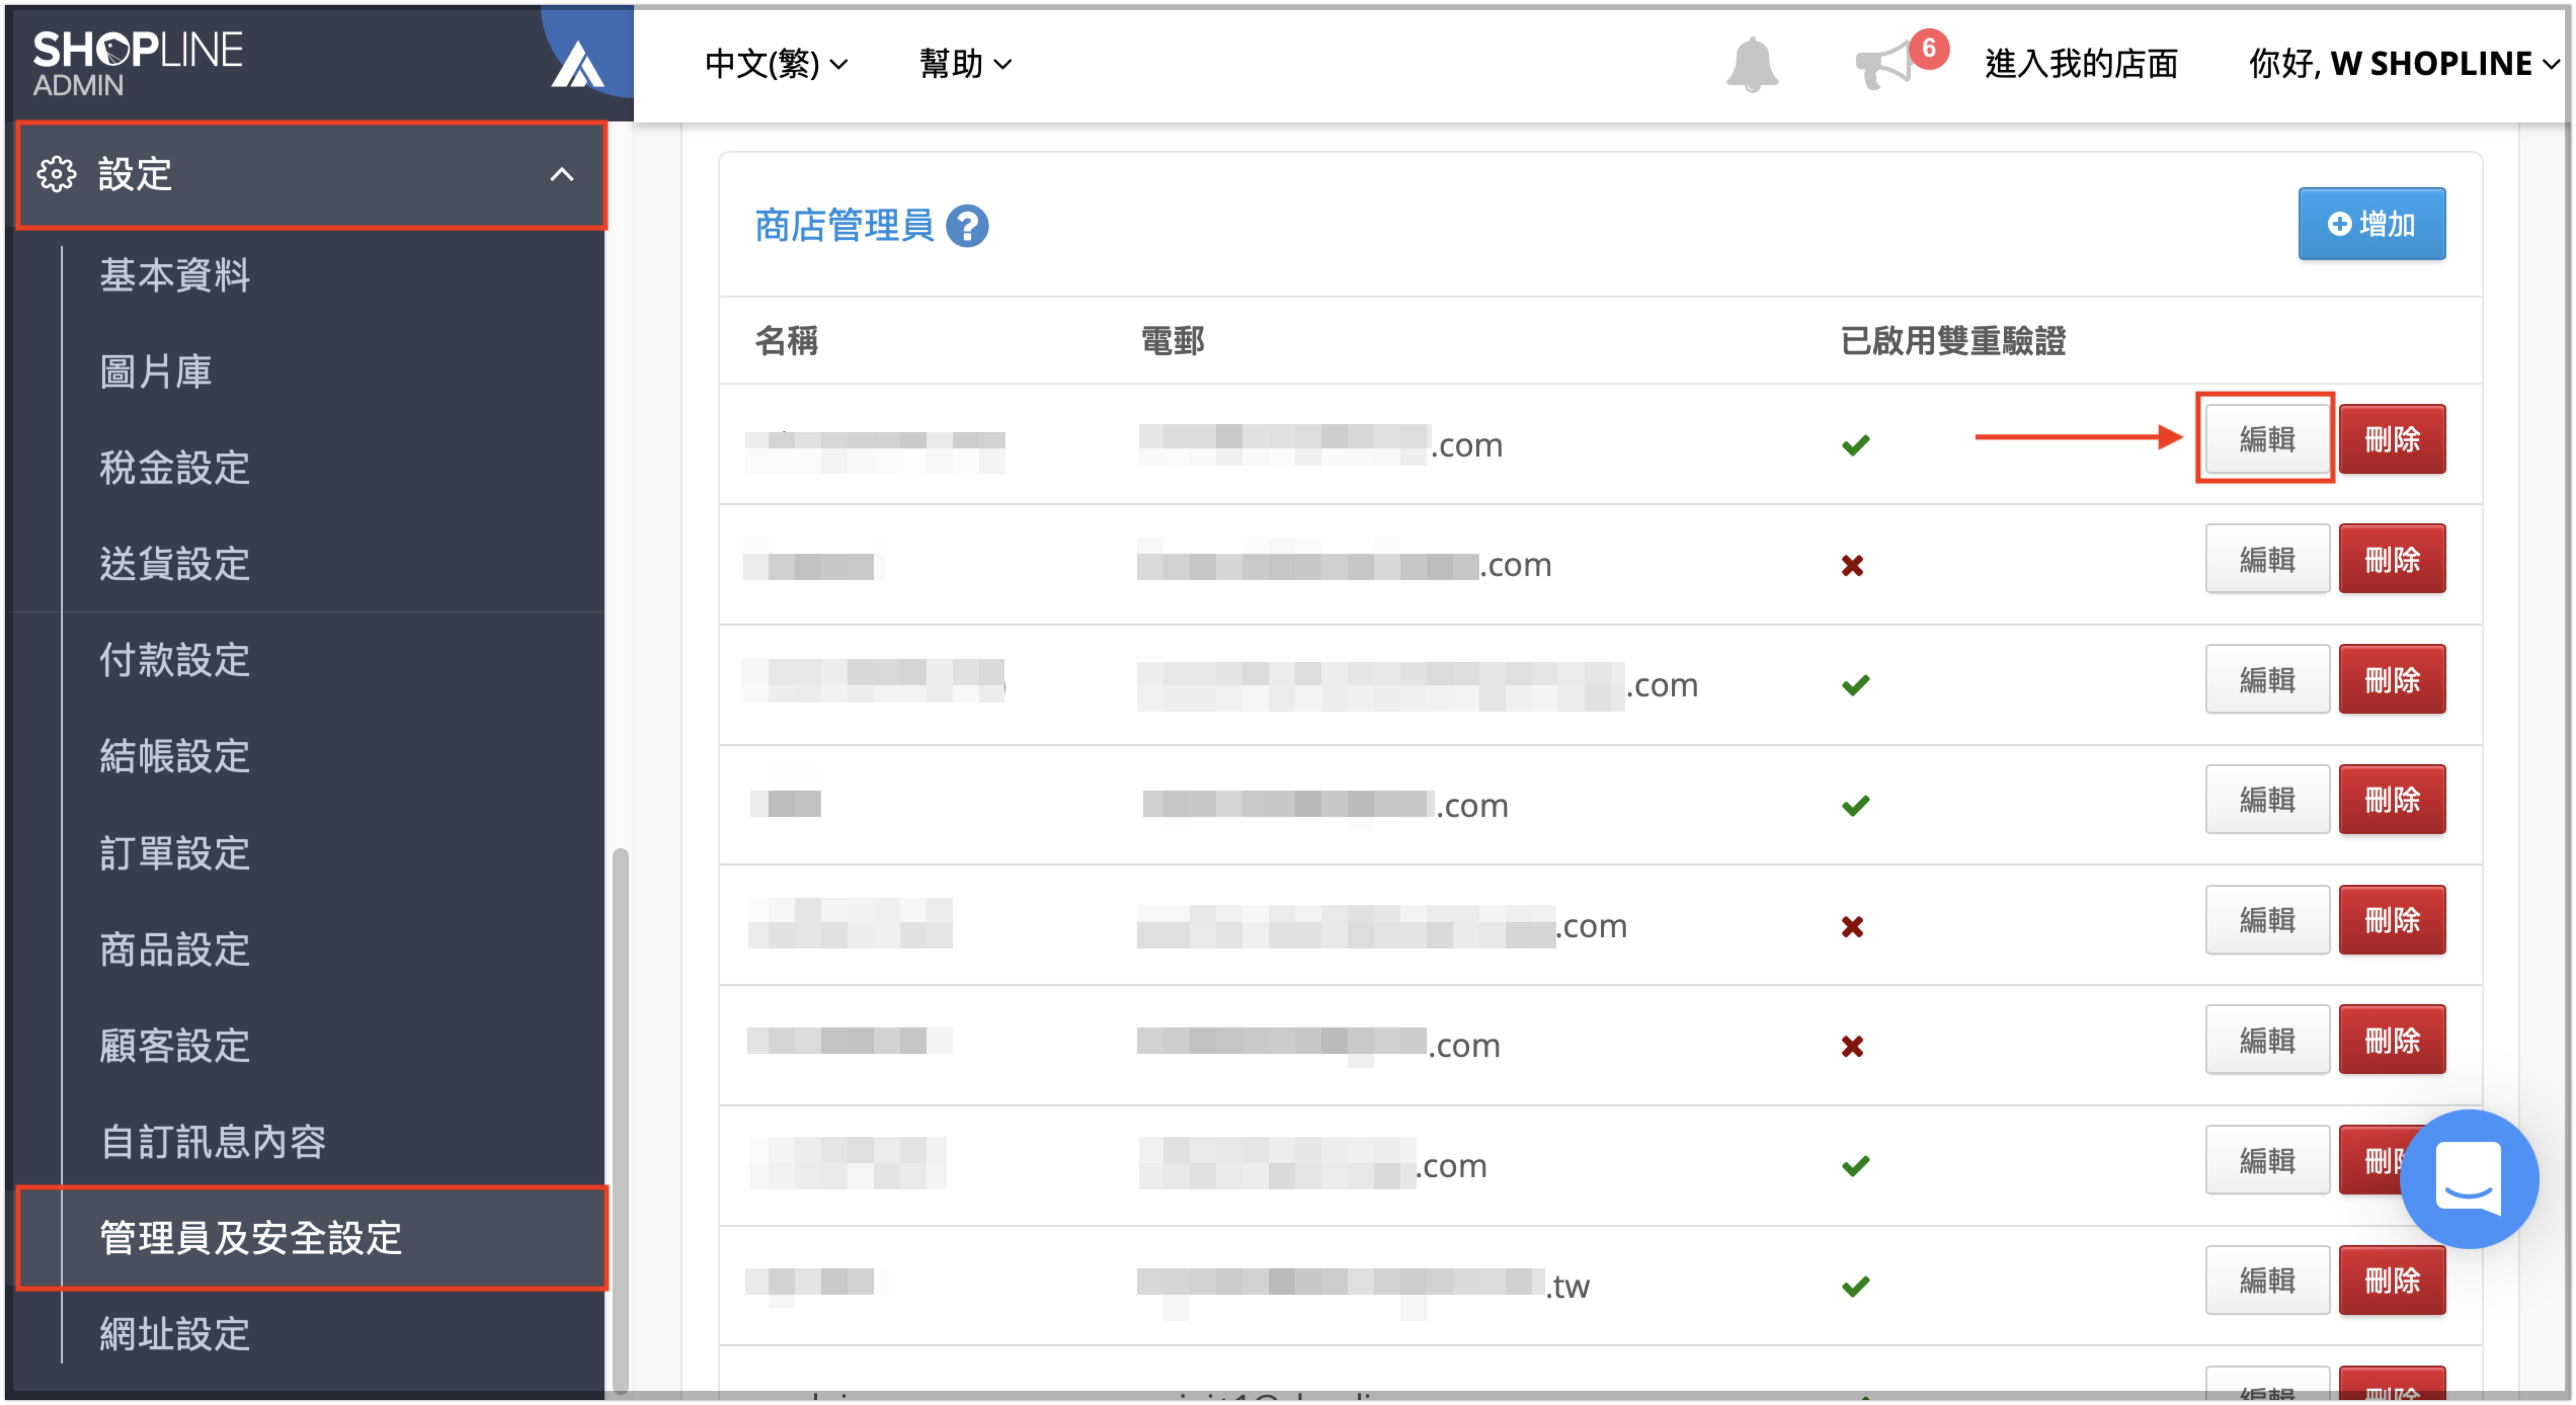Delete the second administrator in the list
Screen dimensions: 2576x1405
2392,559
